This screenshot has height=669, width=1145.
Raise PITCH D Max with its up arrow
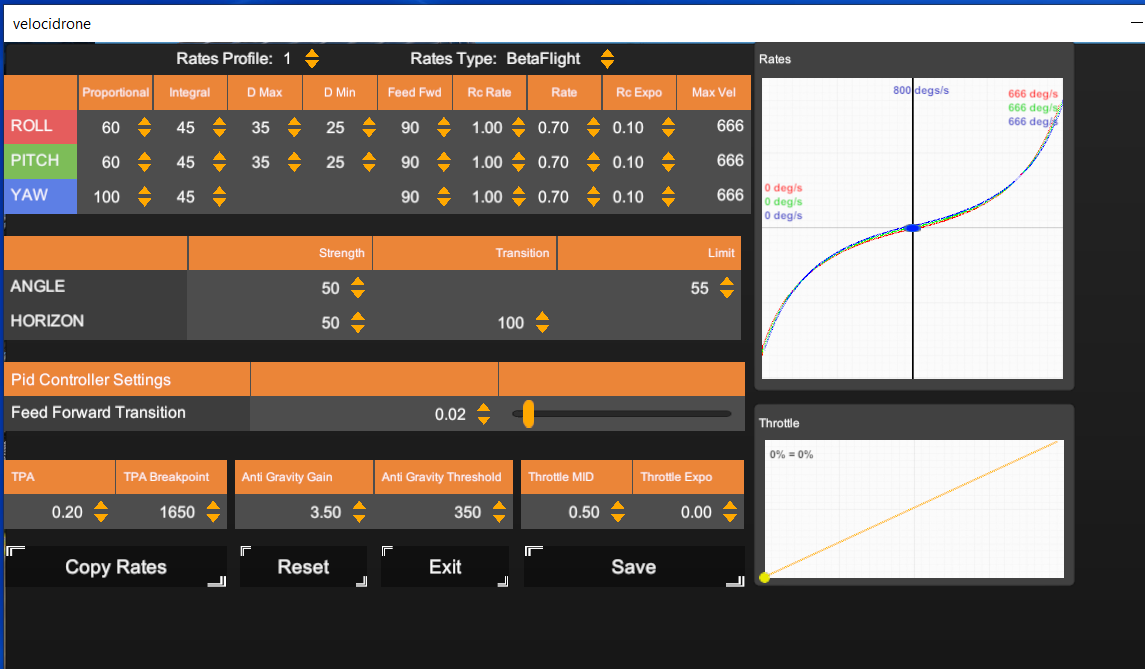coord(294,156)
